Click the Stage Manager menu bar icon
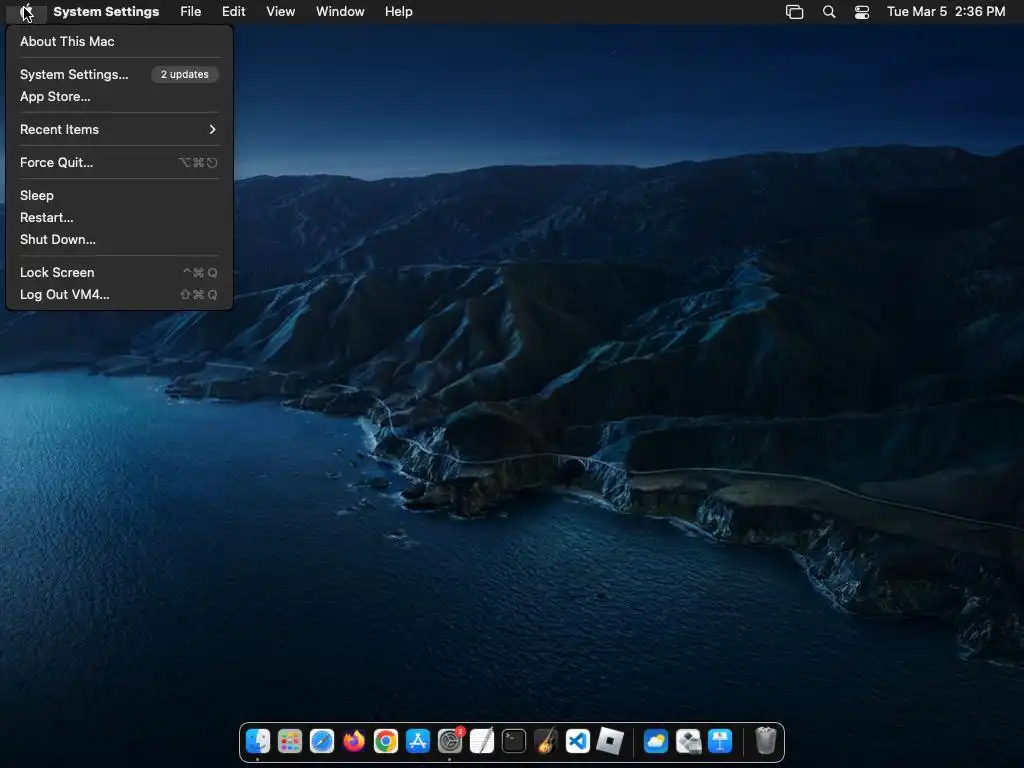 click(x=795, y=12)
